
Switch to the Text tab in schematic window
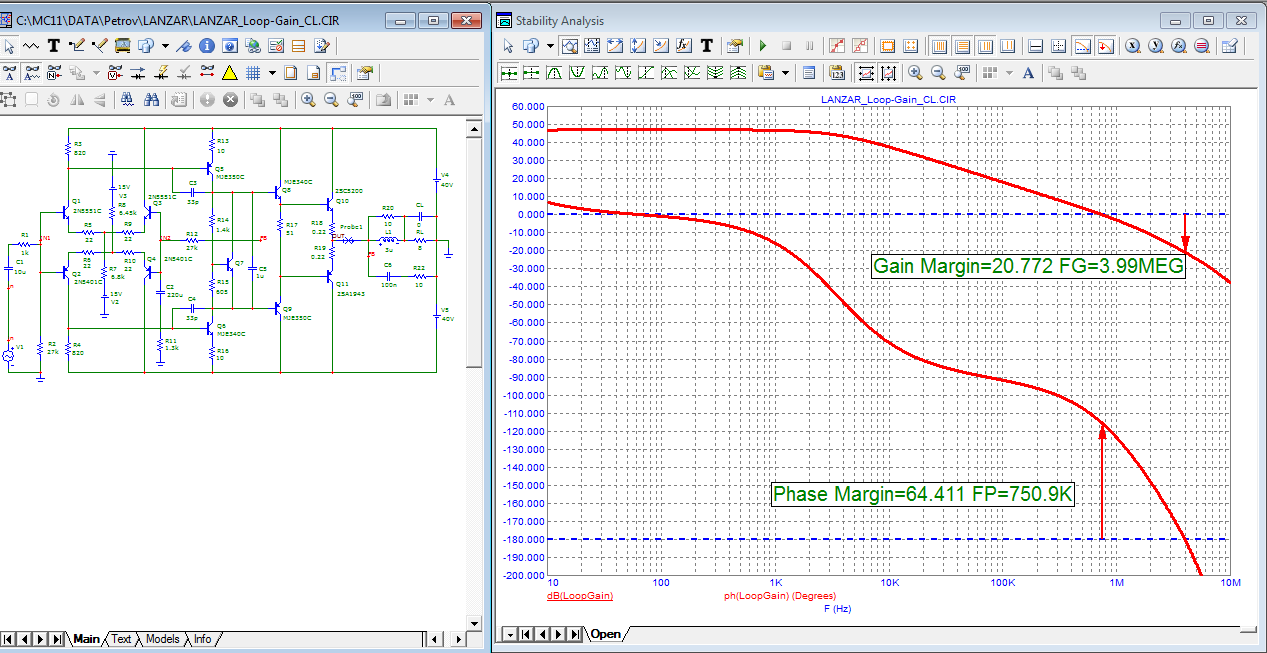[121, 639]
